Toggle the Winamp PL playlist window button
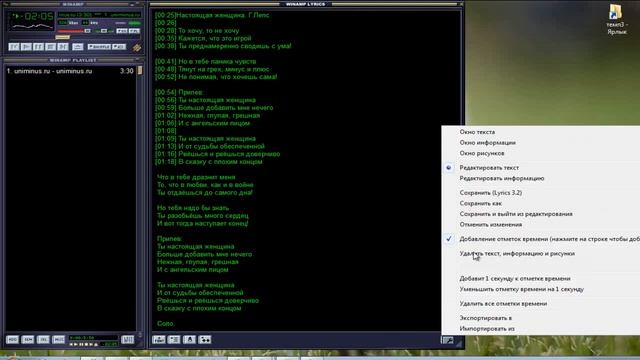 click(134, 31)
